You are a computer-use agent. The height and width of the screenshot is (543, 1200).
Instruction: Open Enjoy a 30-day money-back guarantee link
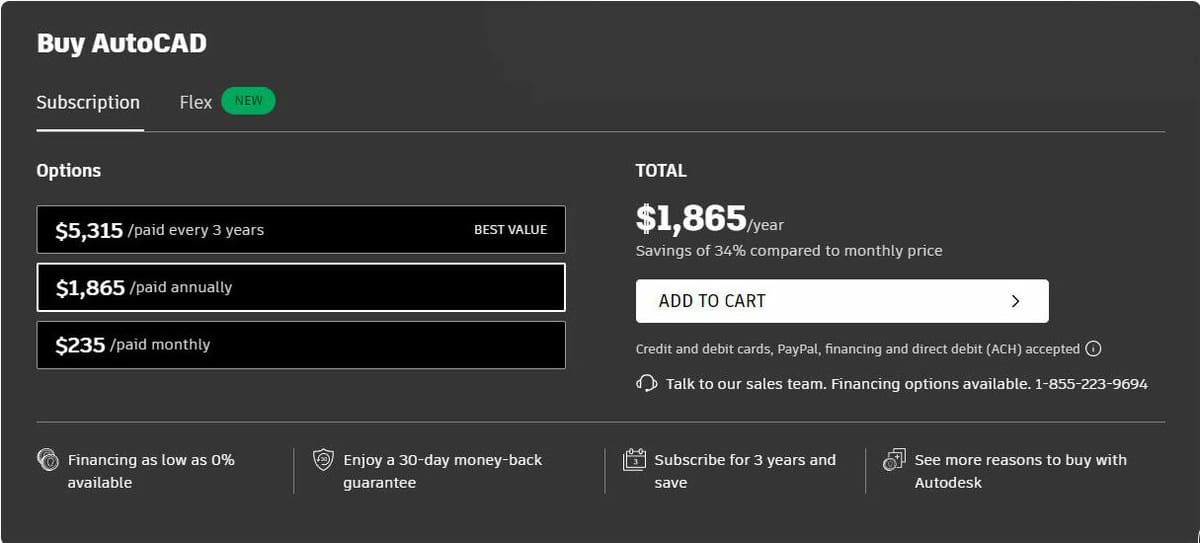(442, 471)
